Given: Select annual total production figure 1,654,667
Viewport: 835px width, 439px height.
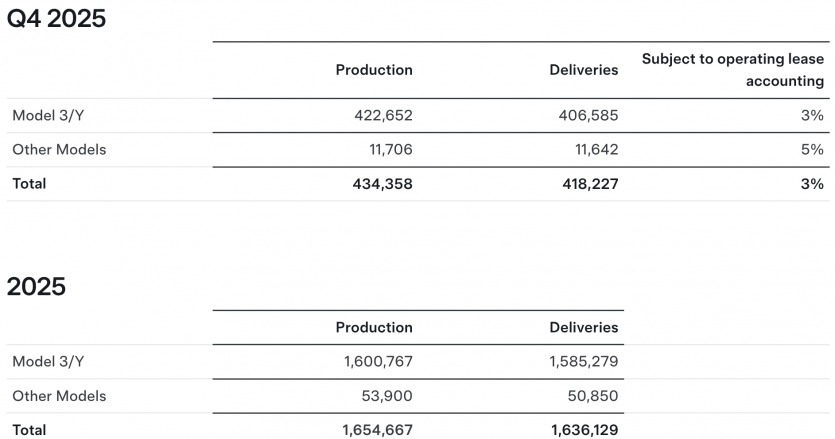Looking at the screenshot, I should coord(376,430).
